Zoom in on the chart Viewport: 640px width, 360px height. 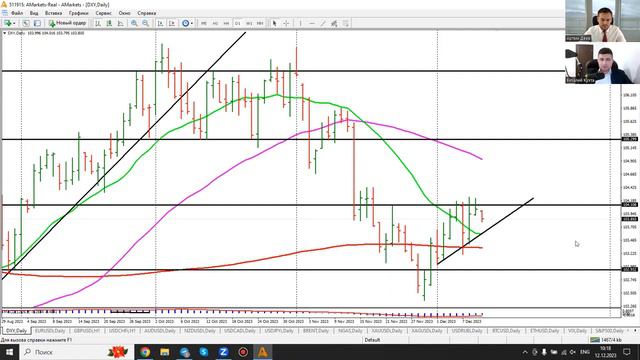(134, 23)
